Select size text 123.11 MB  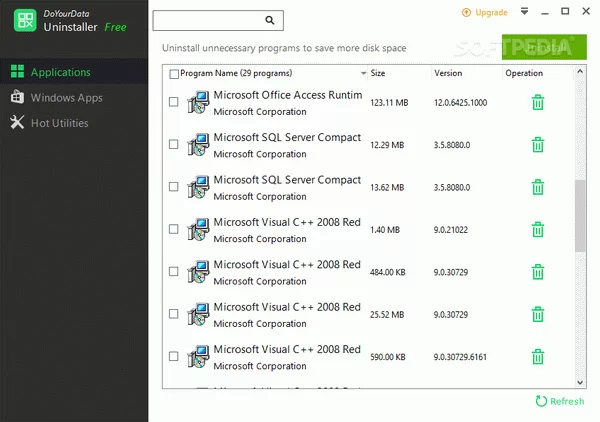[x=389, y=103]
